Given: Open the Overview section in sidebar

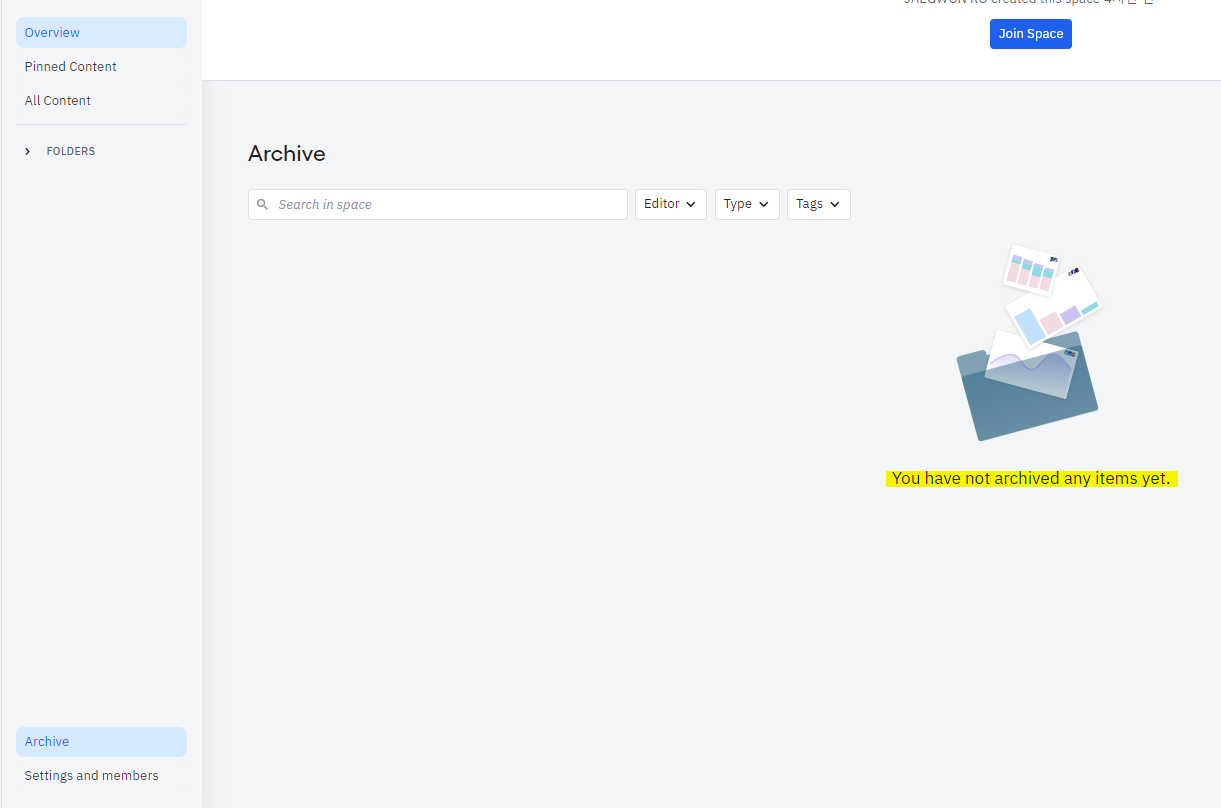Looking at the screenshot, I should point(101,33).
